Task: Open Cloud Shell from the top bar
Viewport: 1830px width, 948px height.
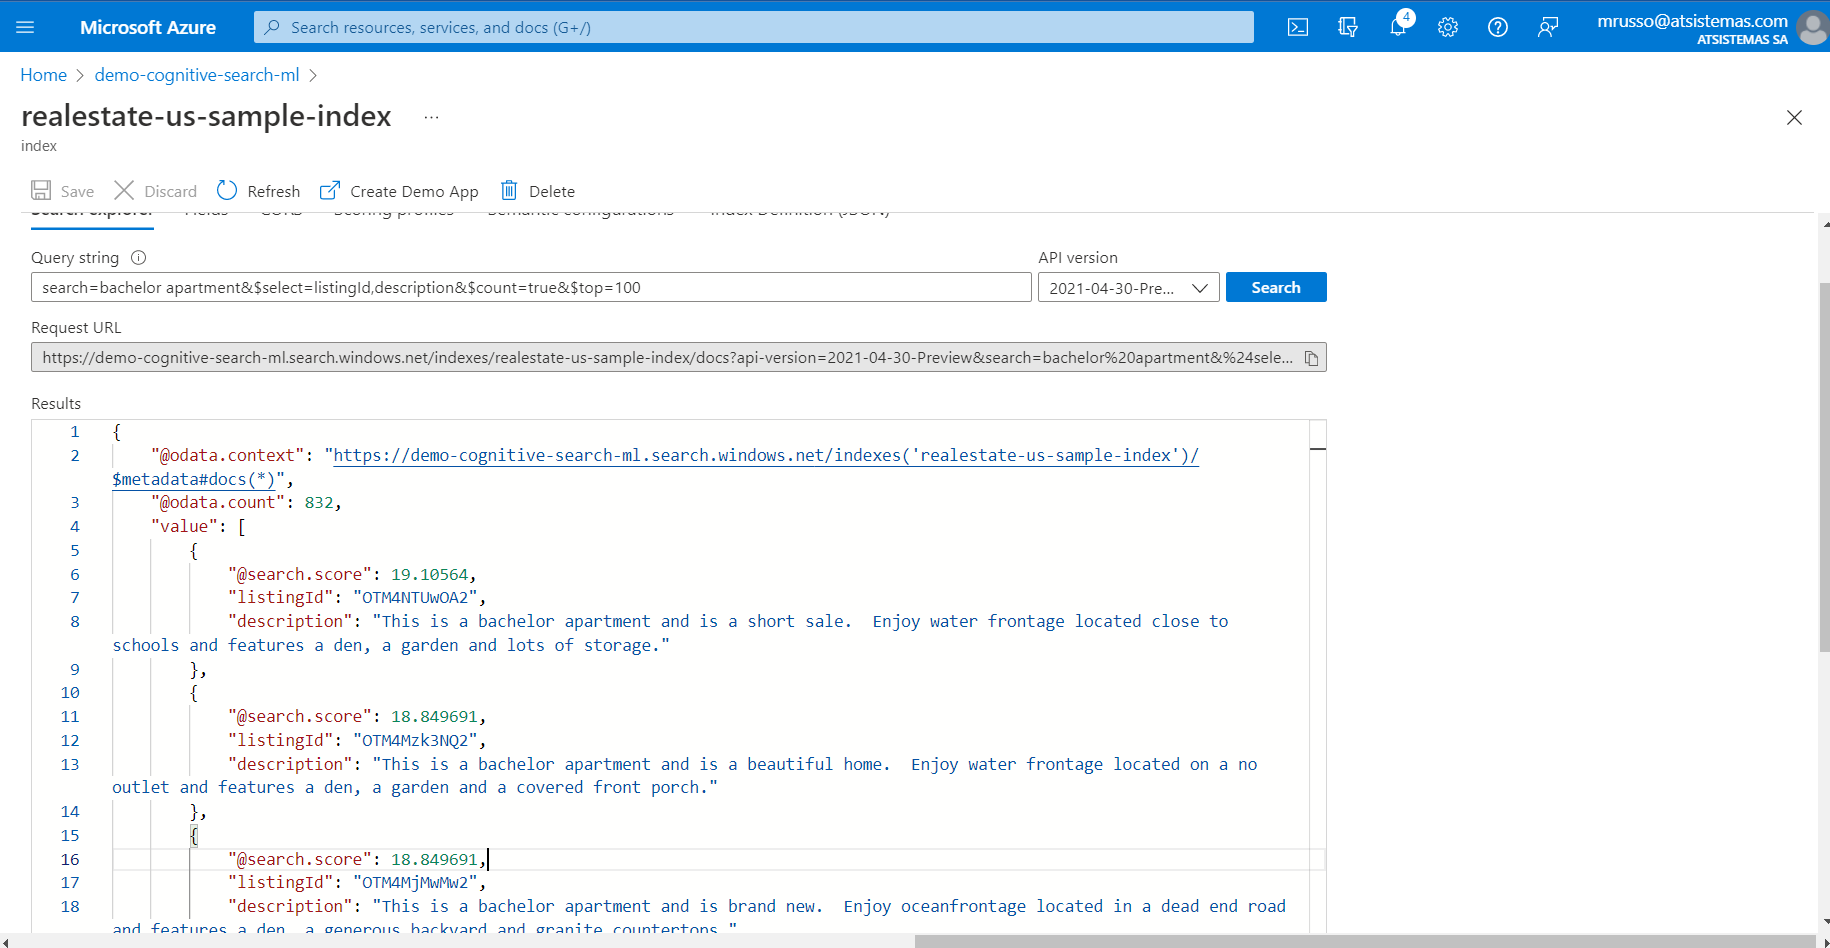Action: [1298, 27]
